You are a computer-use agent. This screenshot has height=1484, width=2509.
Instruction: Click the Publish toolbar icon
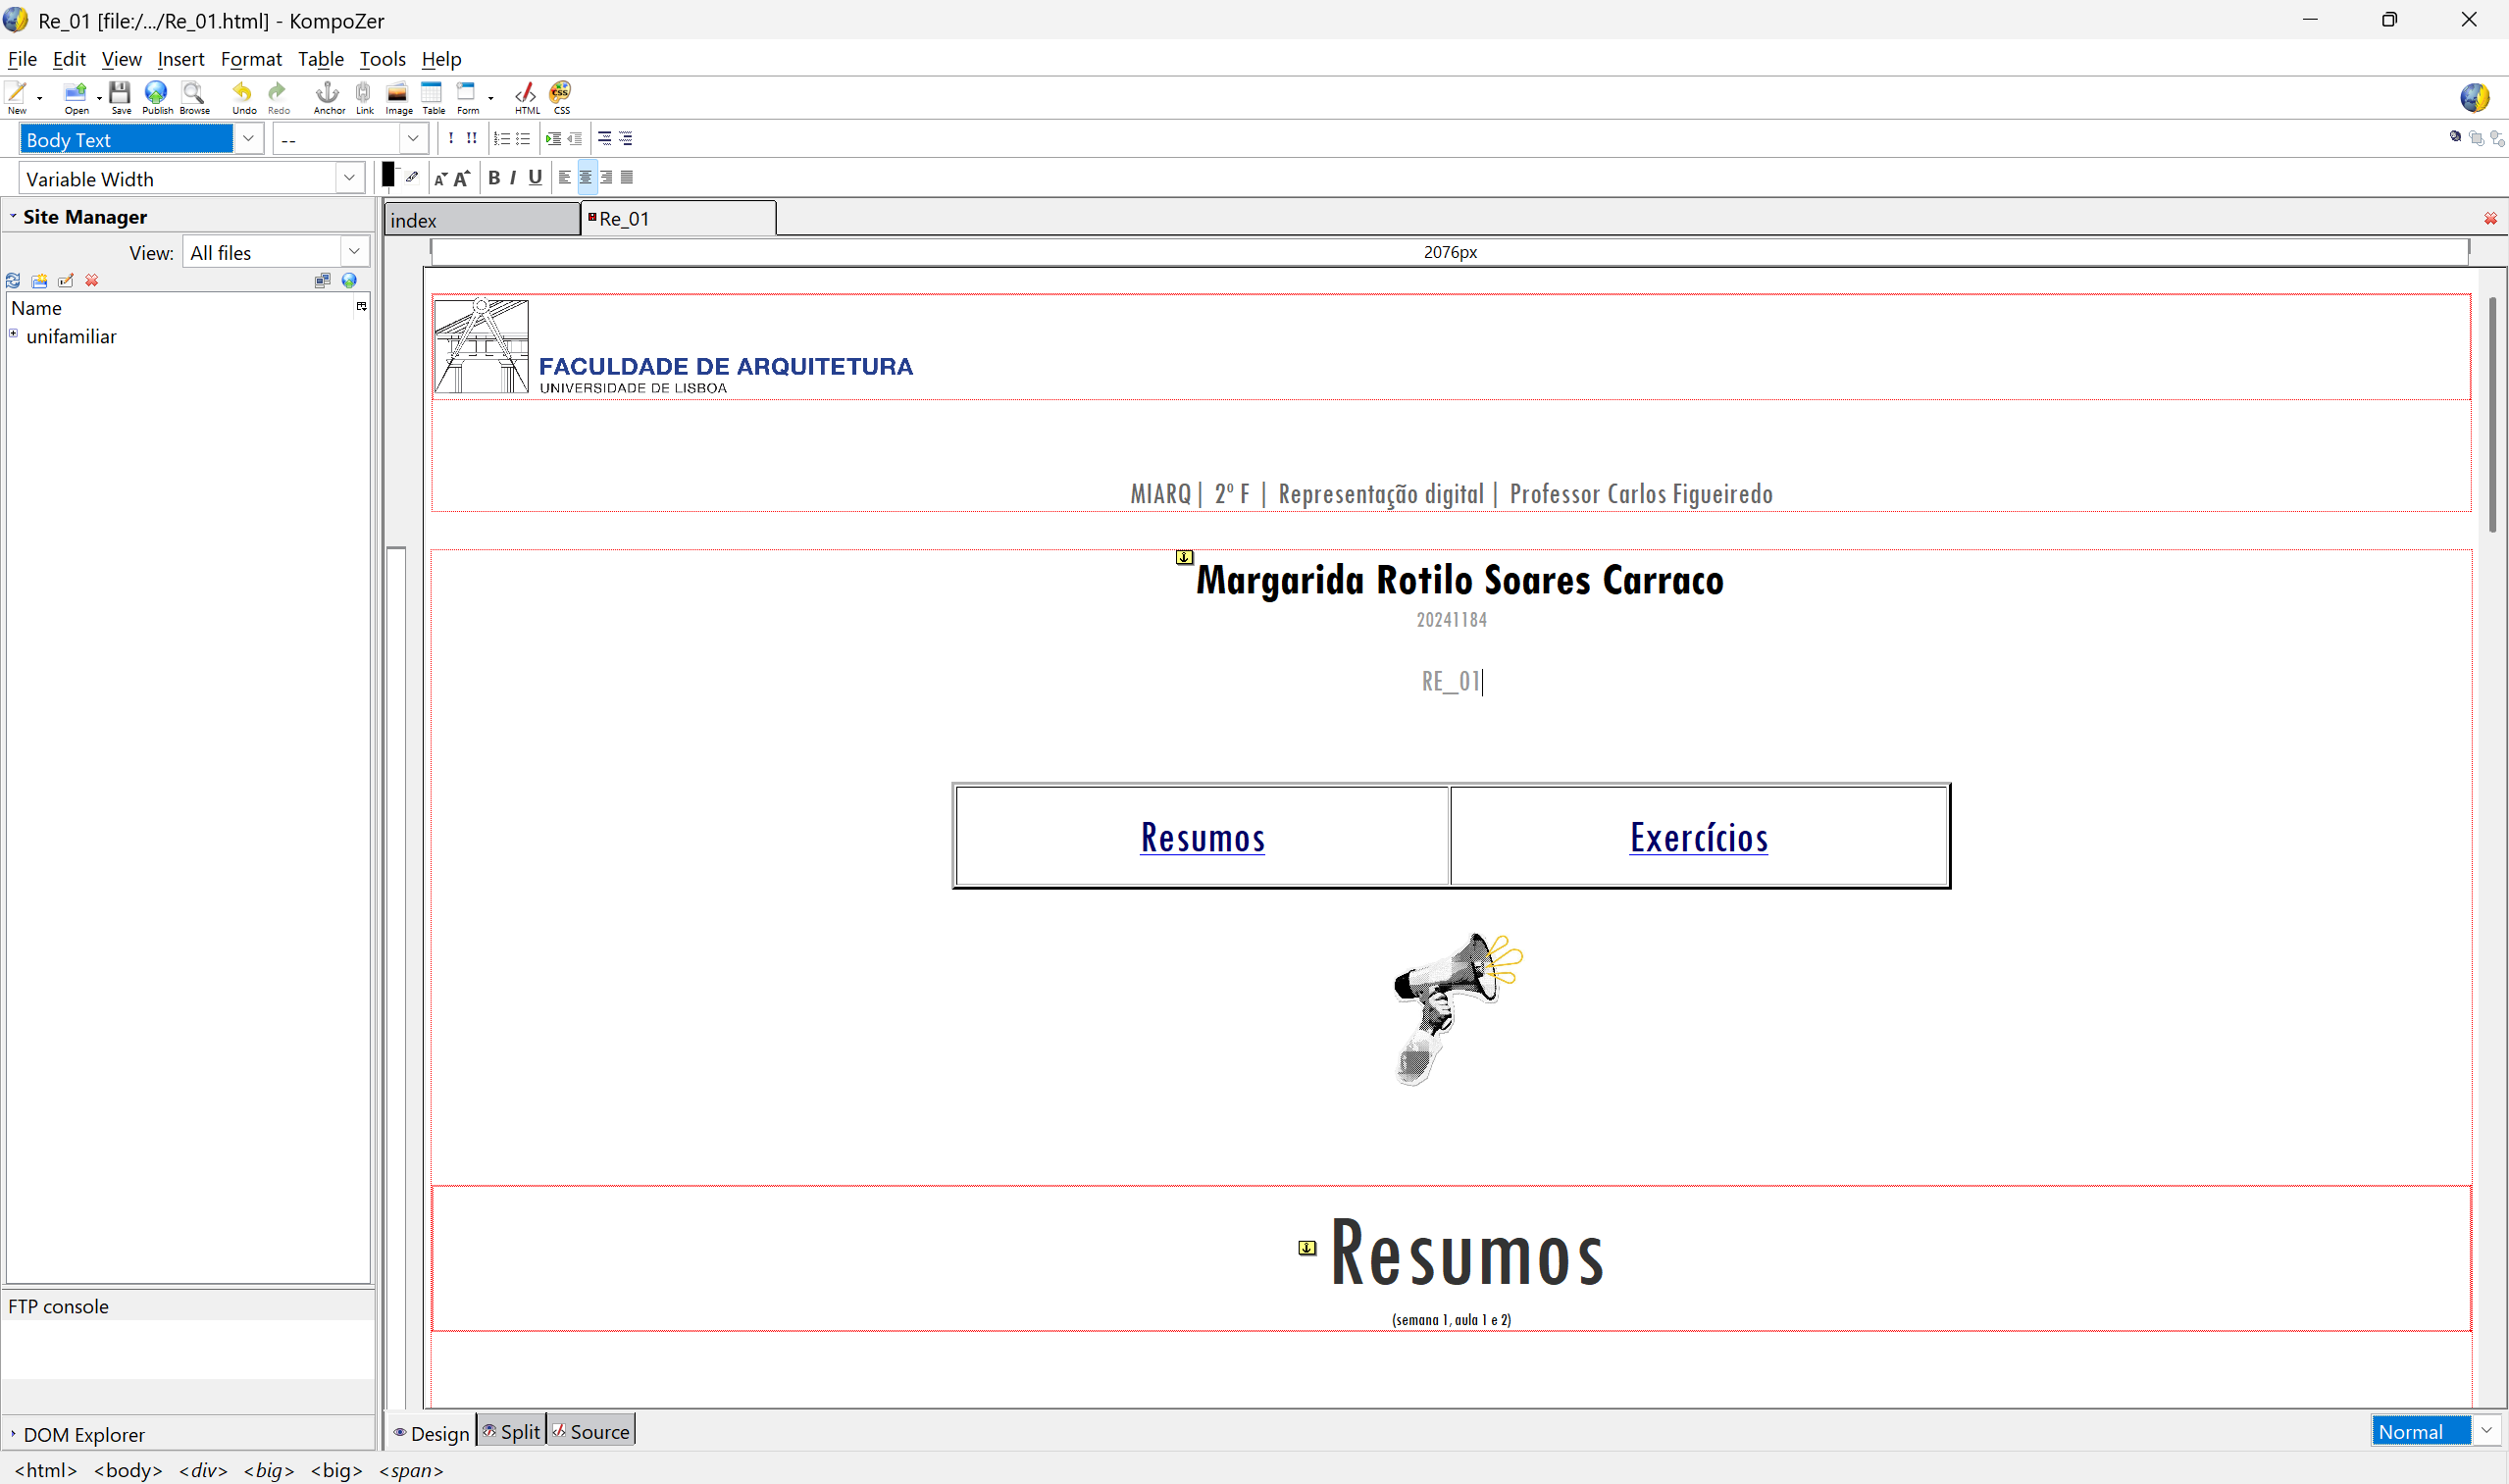tap(156, 96)
